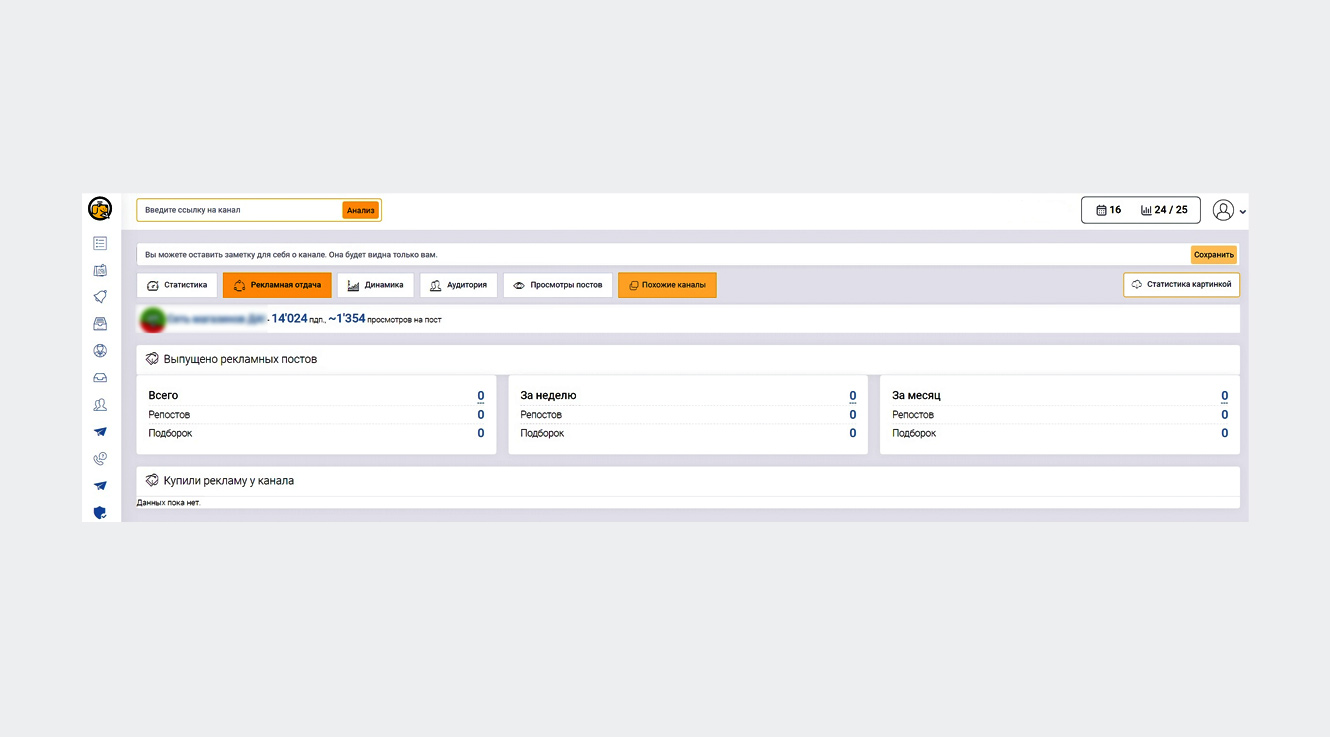The image size is (1330, 737).
Task: Open the inbox tray icon in the sidebar
Action: (100, 378)
